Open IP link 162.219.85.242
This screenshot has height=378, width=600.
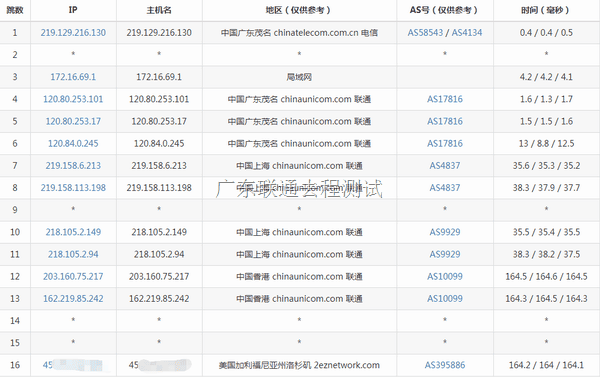[x=73, y=299]
